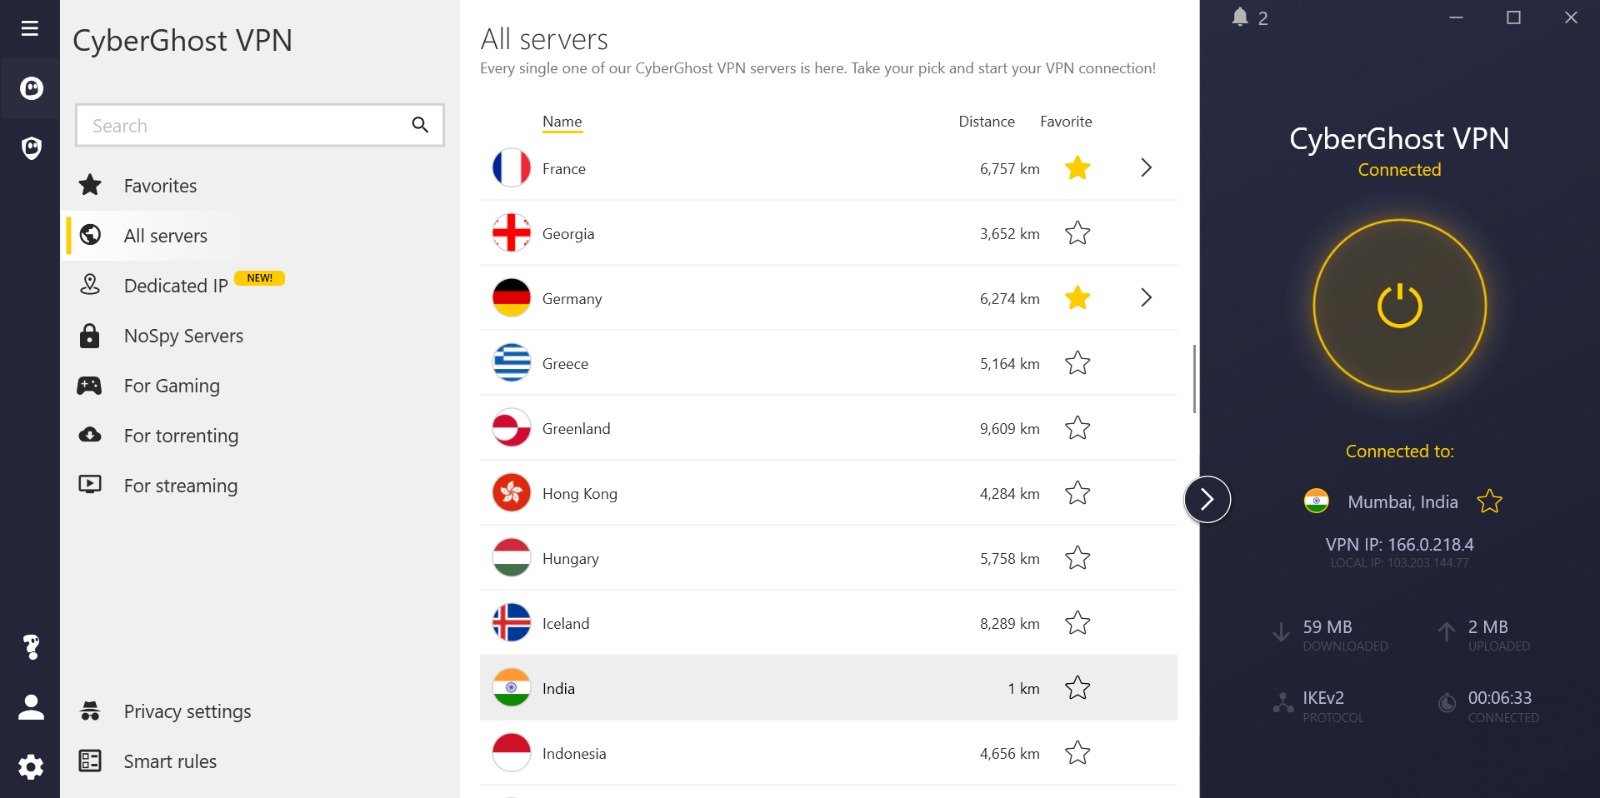Click the account profile icon
Viewport: 1600px width, 798px height.
tap(30, 707)
